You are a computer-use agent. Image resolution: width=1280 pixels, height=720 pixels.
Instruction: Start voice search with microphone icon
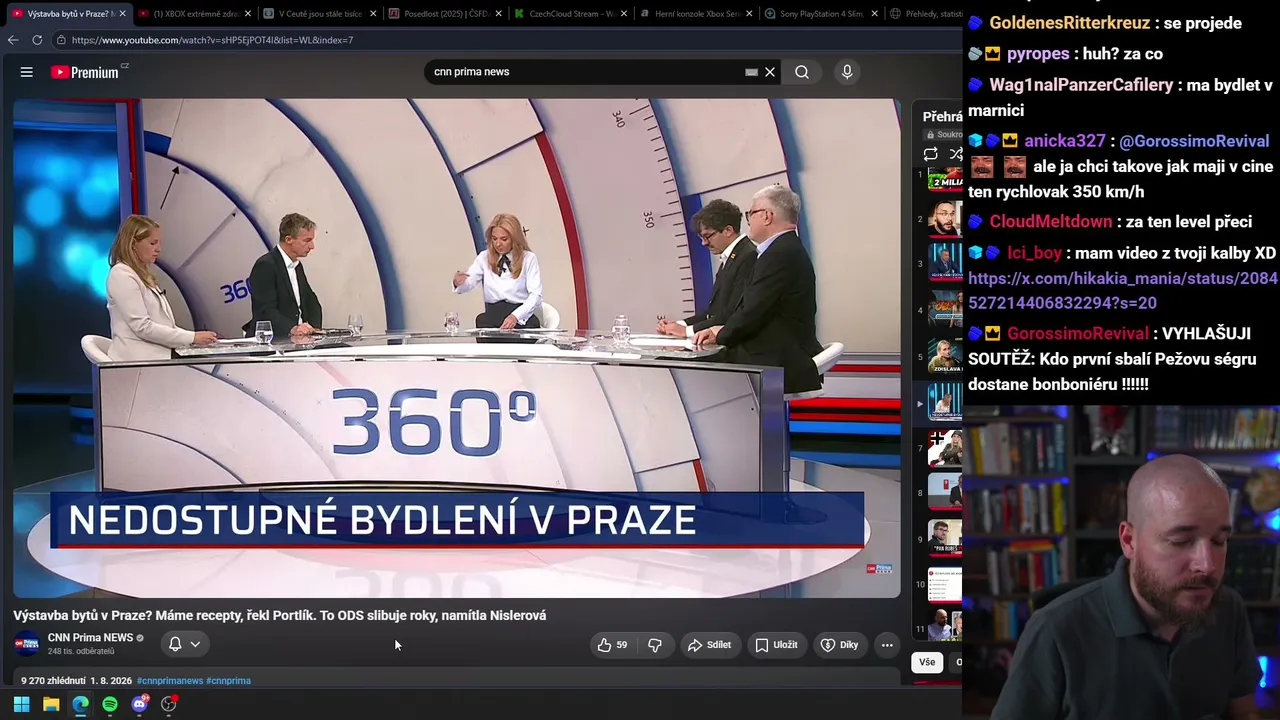coord(847,72)
